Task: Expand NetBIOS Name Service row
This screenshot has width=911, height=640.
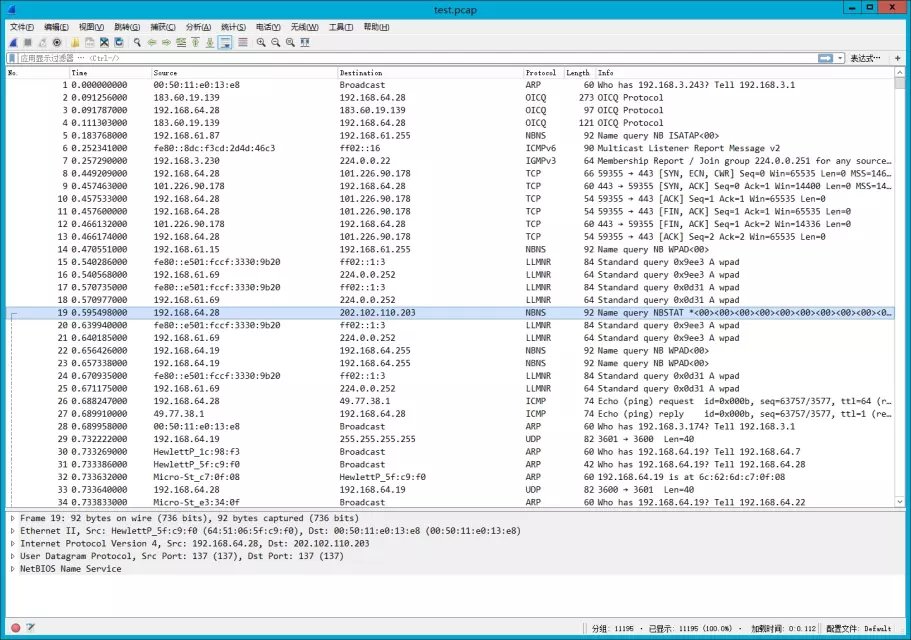Action: point(13,569)
